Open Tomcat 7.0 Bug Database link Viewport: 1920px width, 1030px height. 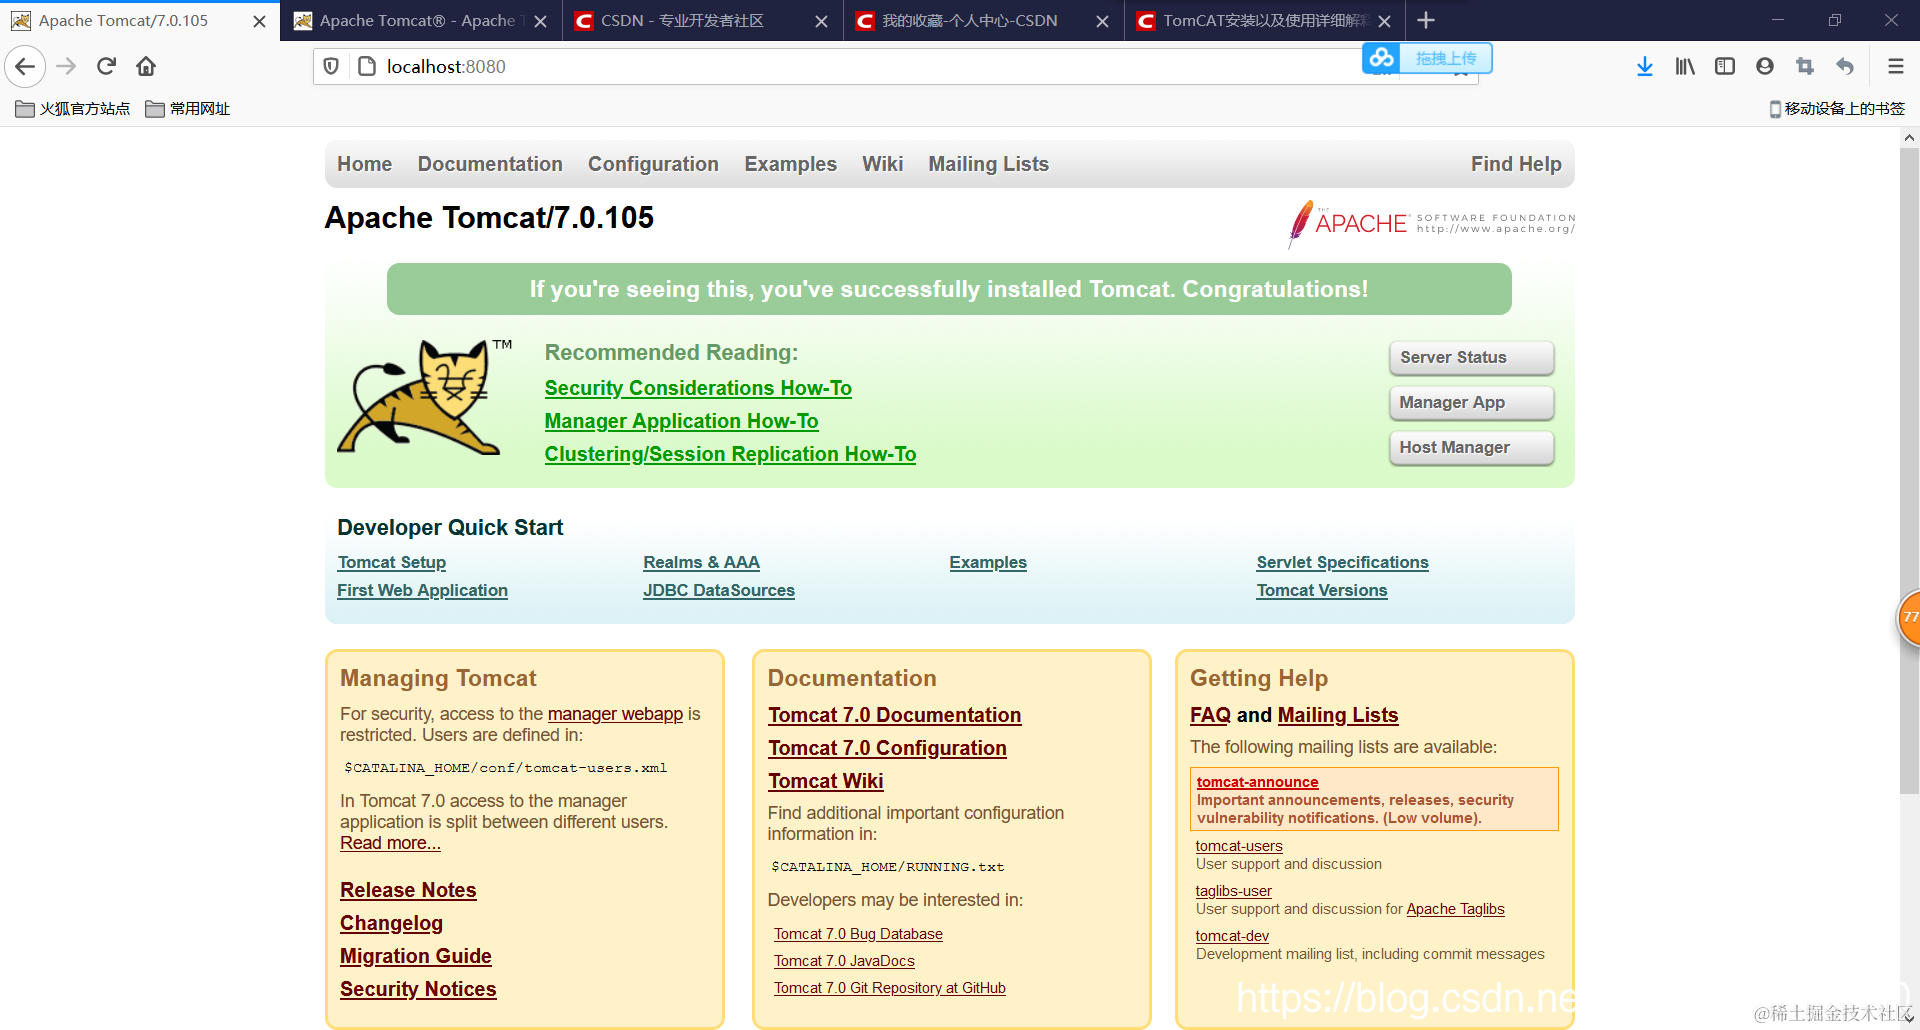[858, 934]
